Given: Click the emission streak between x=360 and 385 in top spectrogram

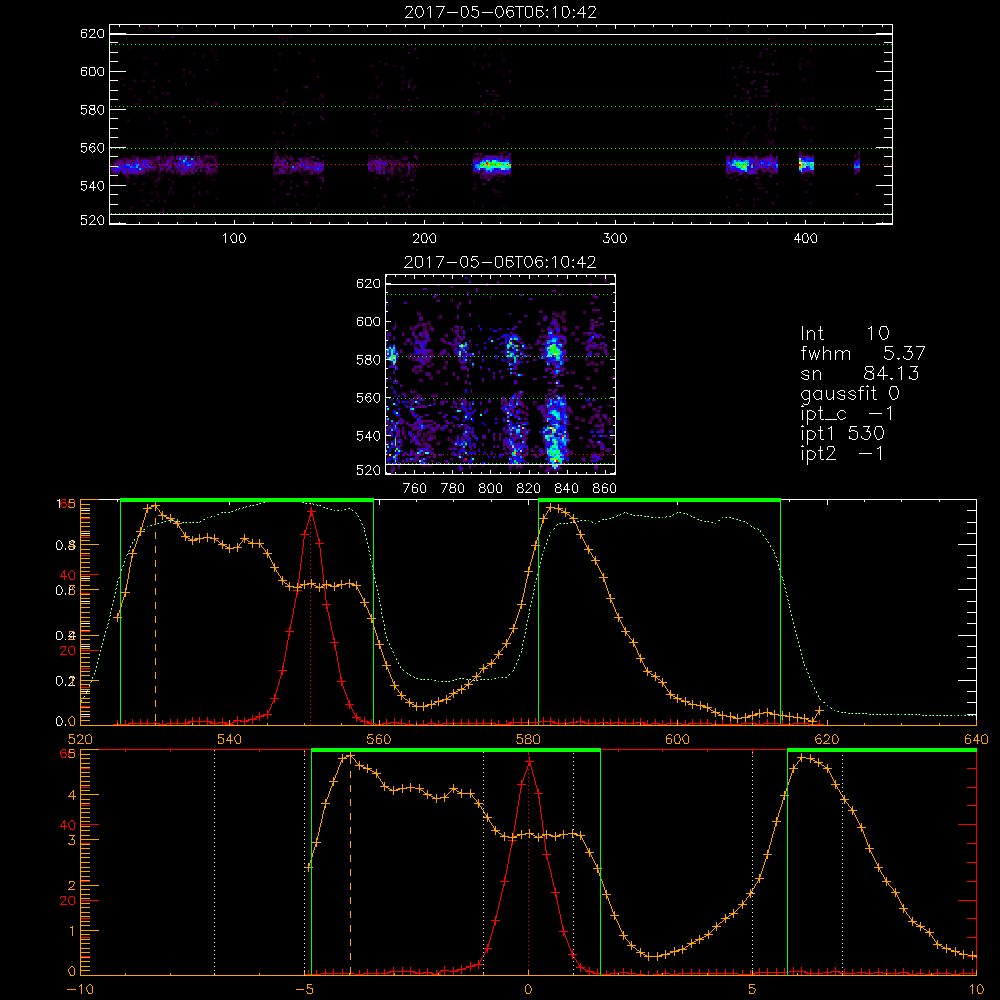Looking at the screenshot, I should 752,165.
